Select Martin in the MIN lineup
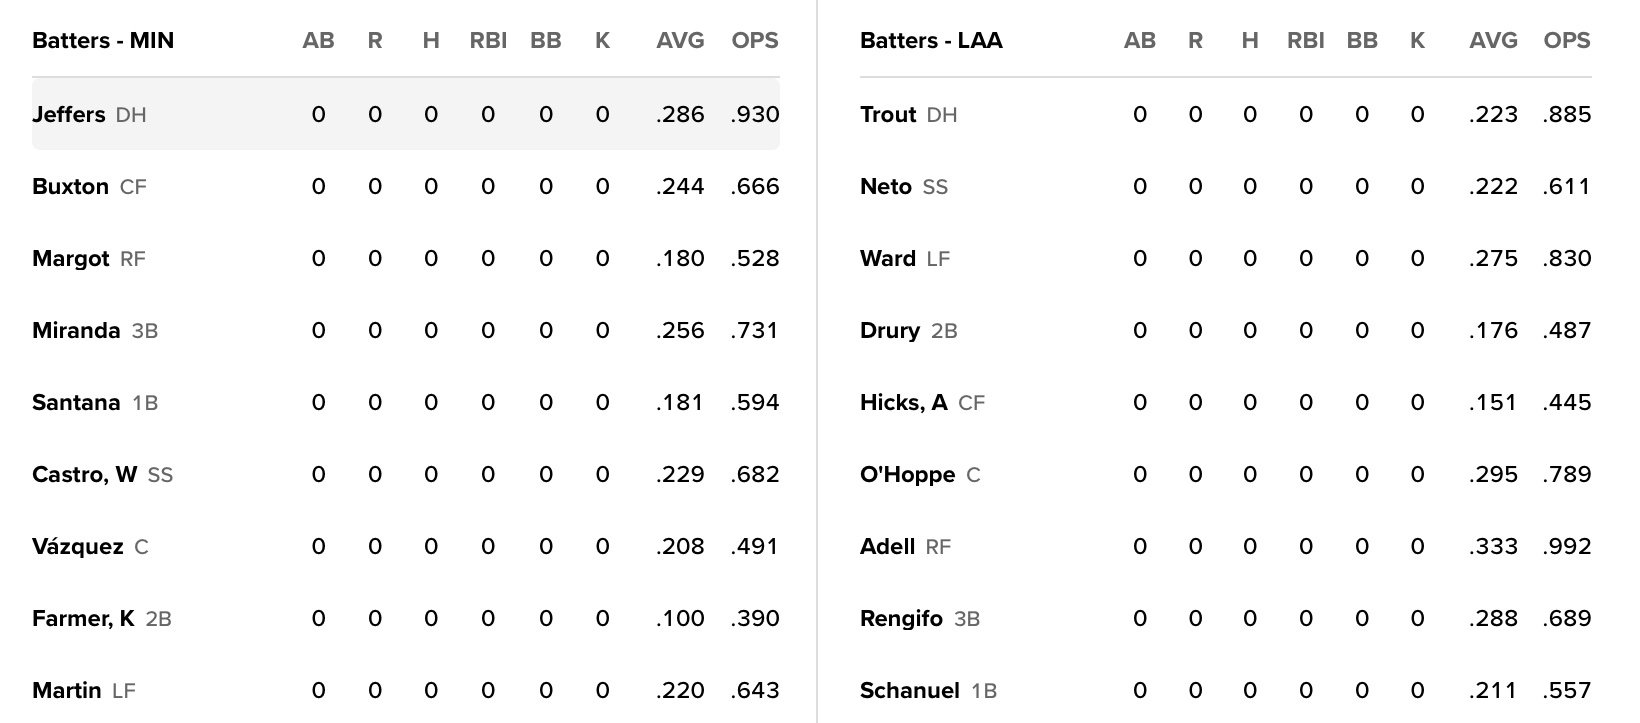The width and height of the screenshot is (1640, 723). 66,691
